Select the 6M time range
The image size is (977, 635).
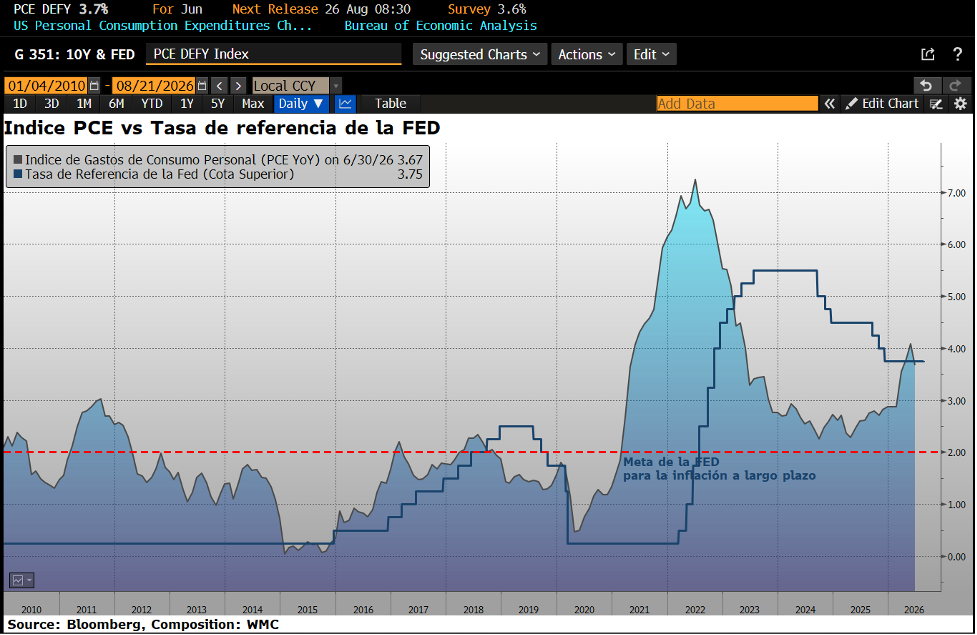click(117, 103)
